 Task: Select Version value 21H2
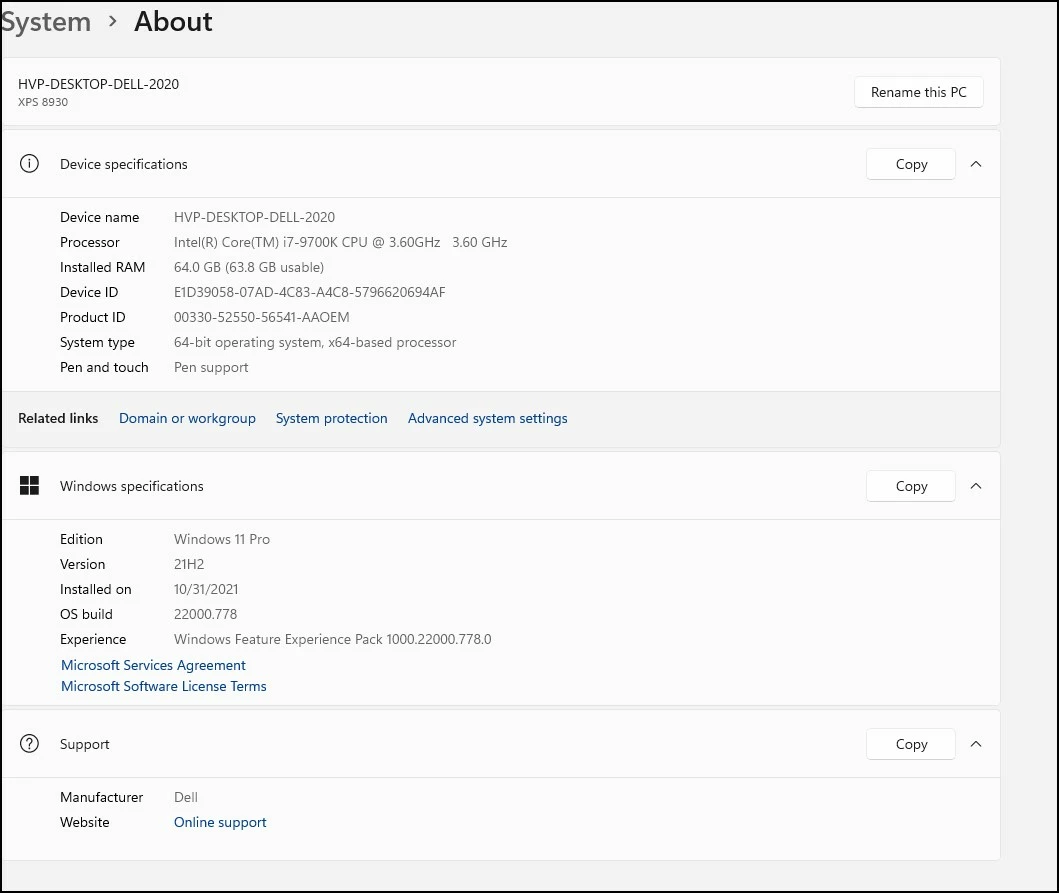point(188,564)
